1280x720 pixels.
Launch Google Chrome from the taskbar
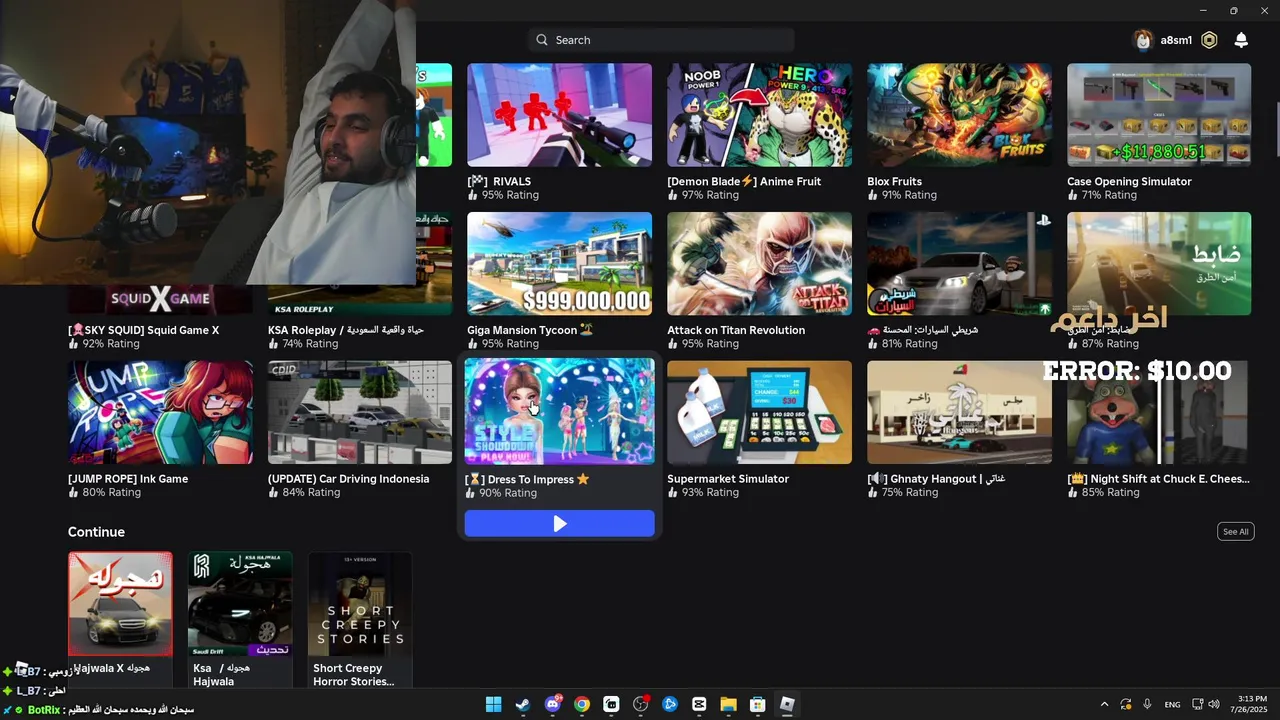582,704
